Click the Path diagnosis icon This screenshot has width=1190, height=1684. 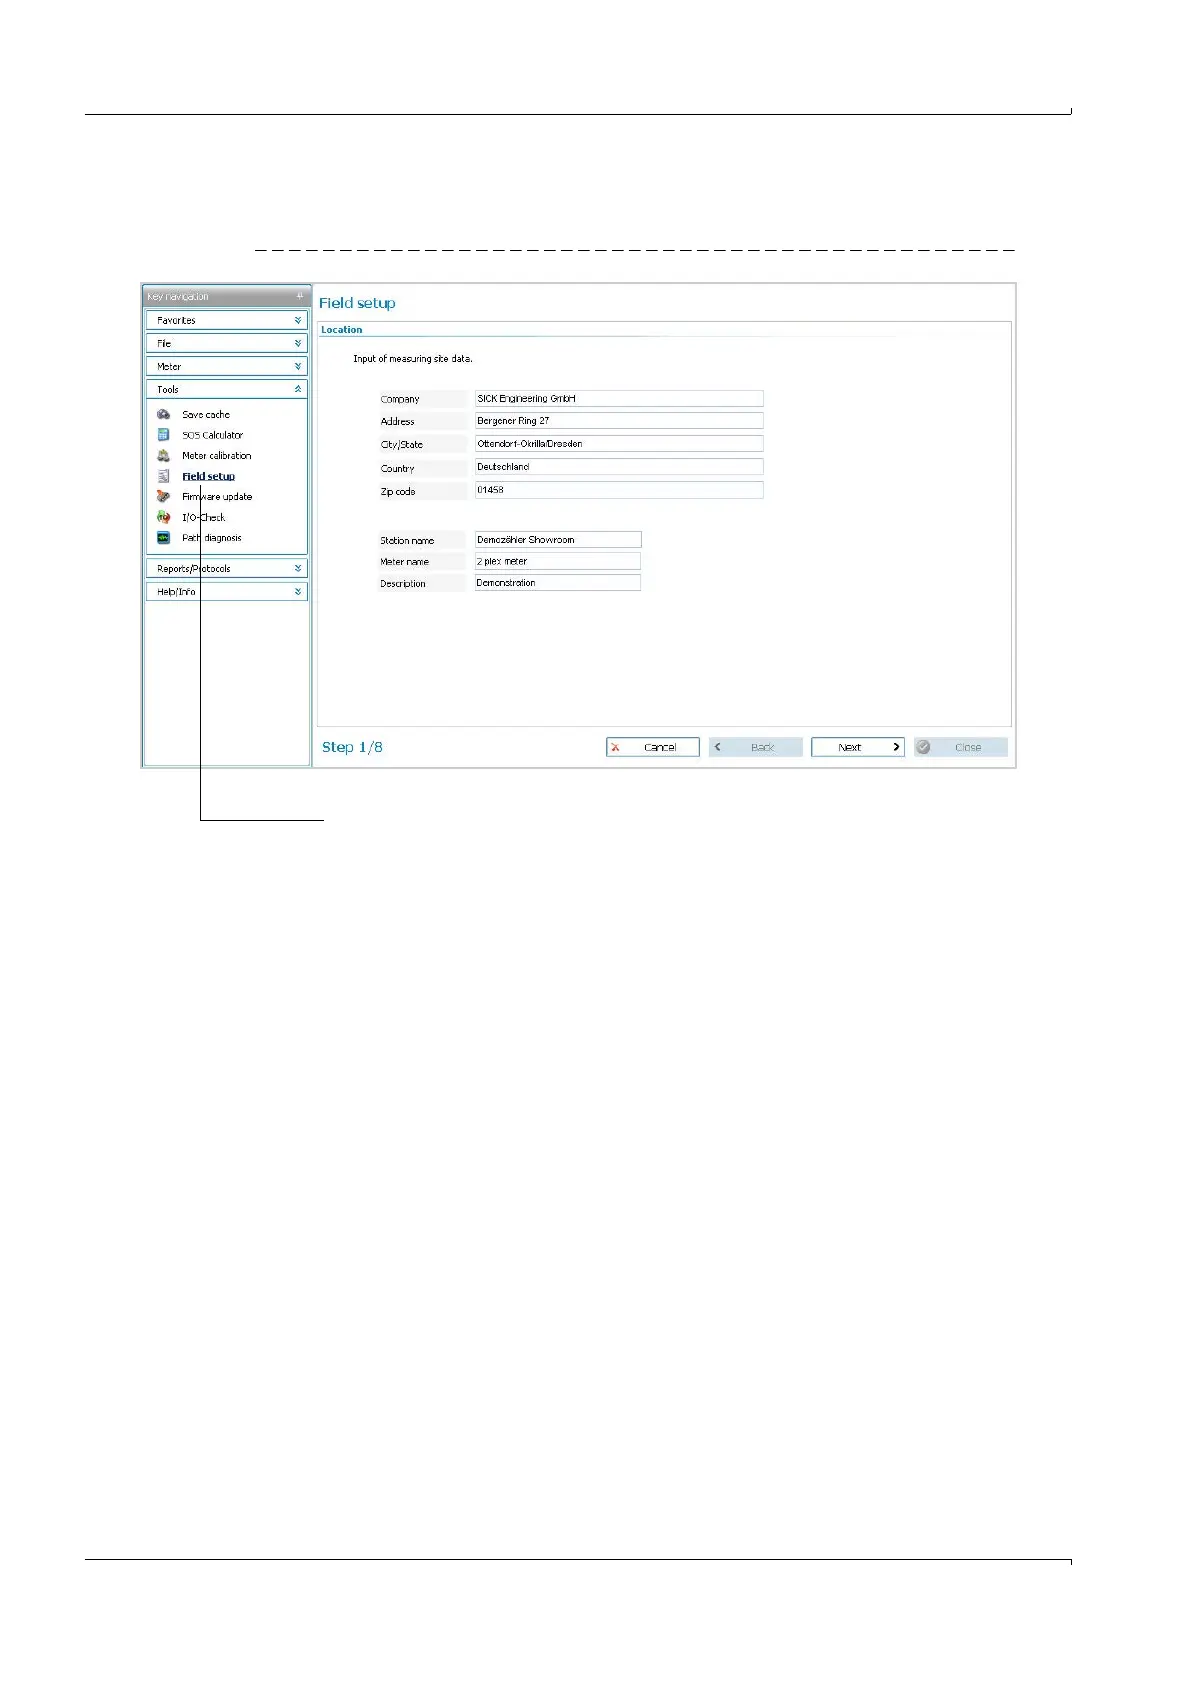[x=163, y=537]
